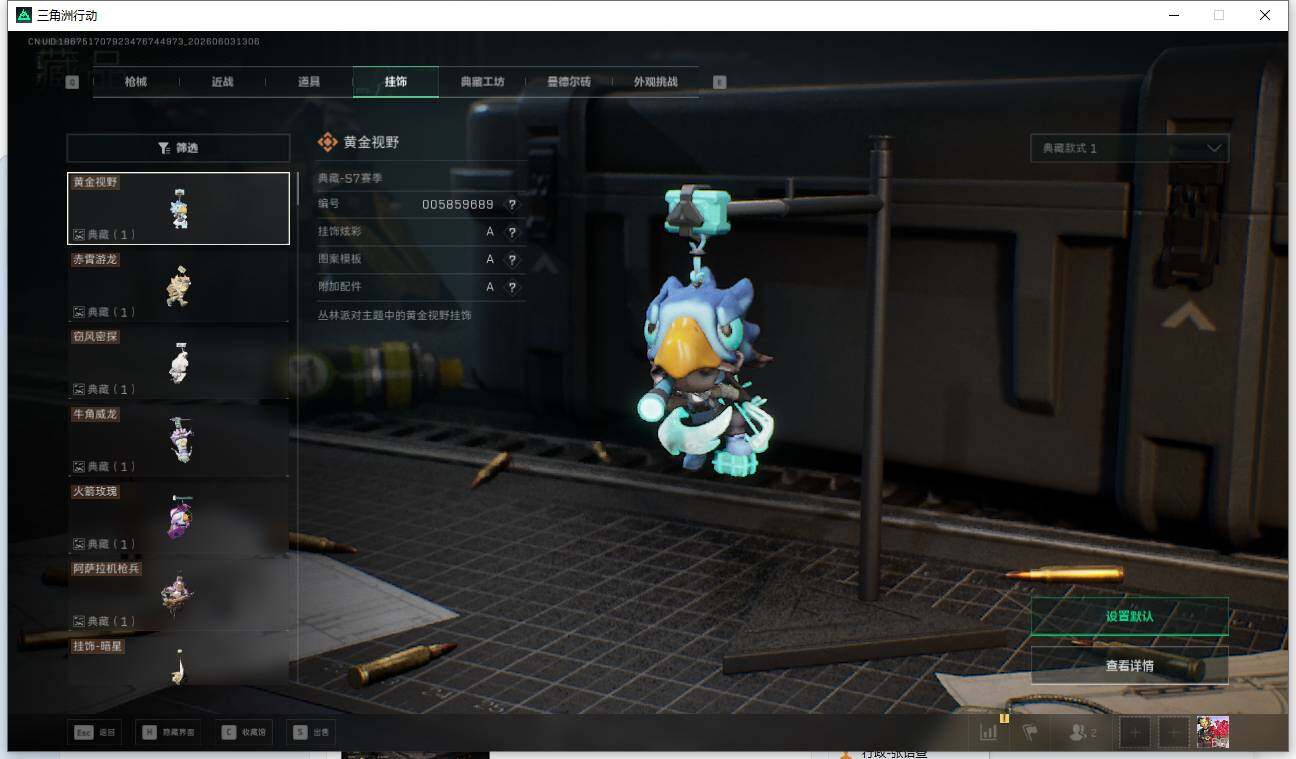Image resolution: width=1296 pixels, height=759 pixels.
Task: Click the 典藏 icon on the 窃风密探 card
Action: (79, 389)
